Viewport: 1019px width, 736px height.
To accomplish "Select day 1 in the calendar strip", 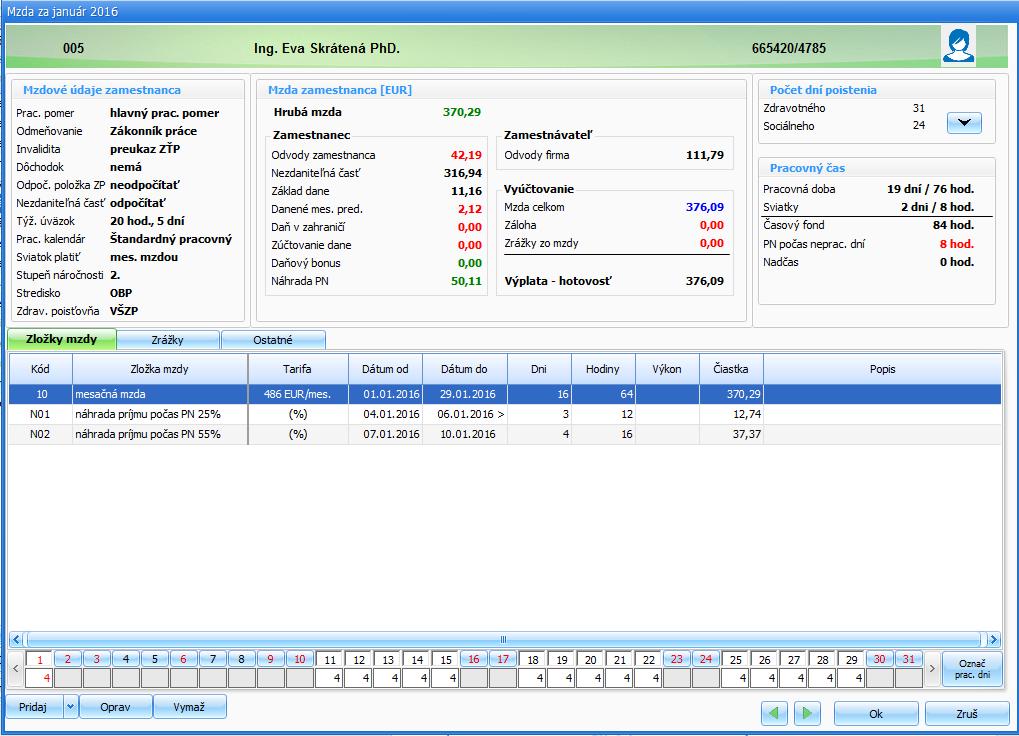I will coord(39,659).
